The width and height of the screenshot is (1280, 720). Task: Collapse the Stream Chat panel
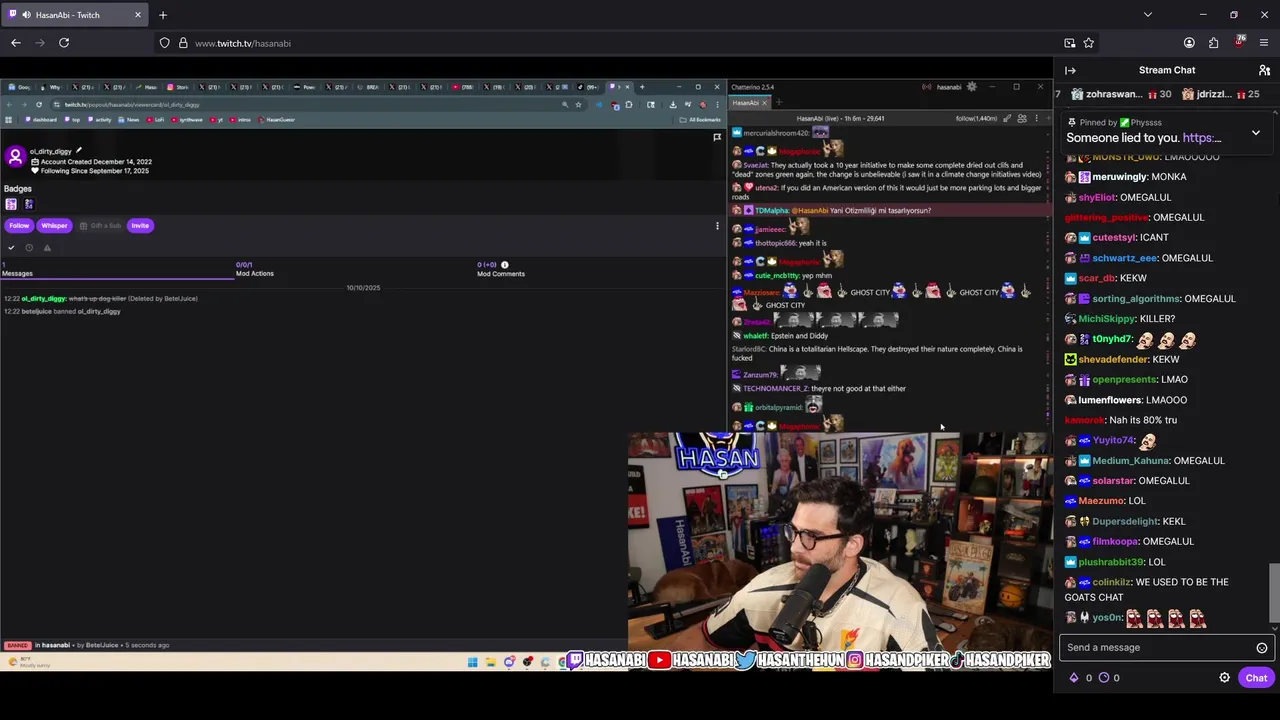[1070, 70]
